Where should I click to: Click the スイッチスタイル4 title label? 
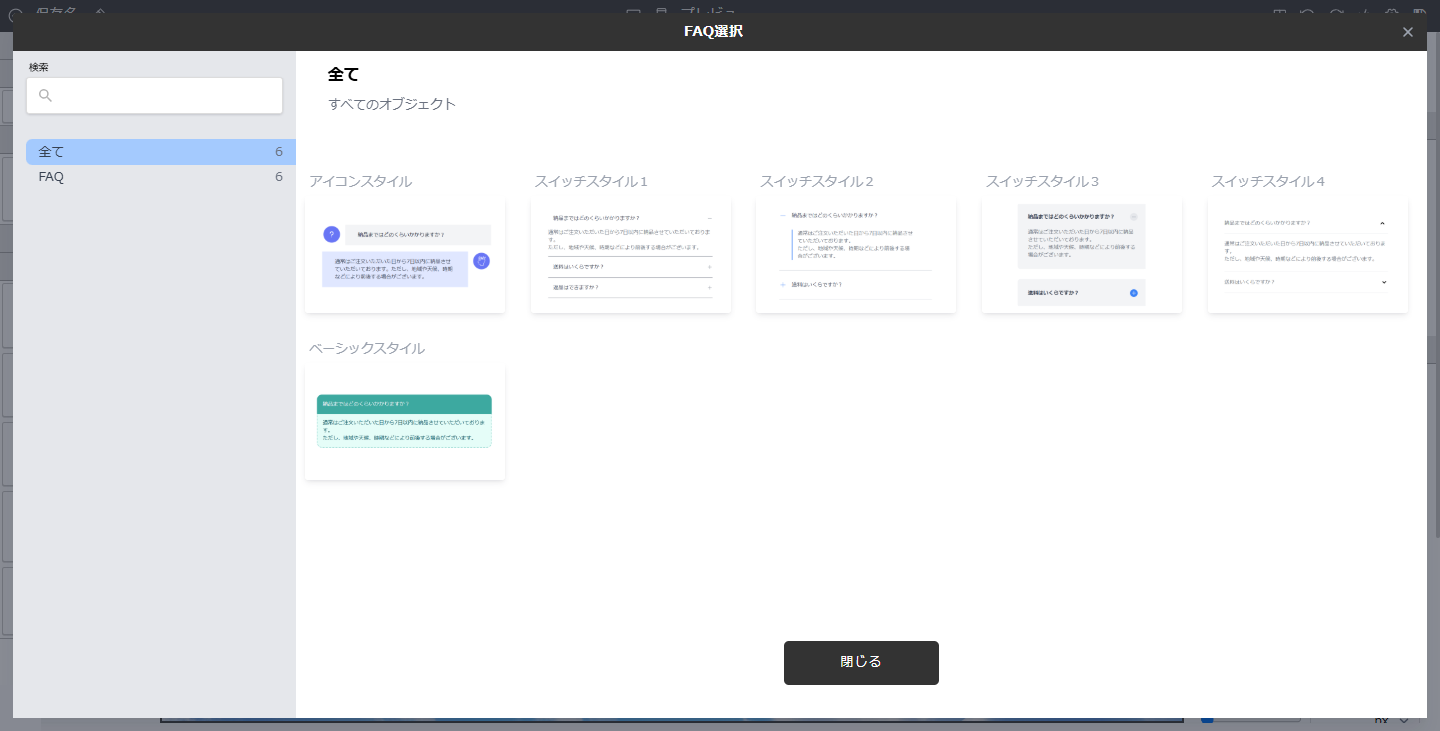pos(1267,181)
